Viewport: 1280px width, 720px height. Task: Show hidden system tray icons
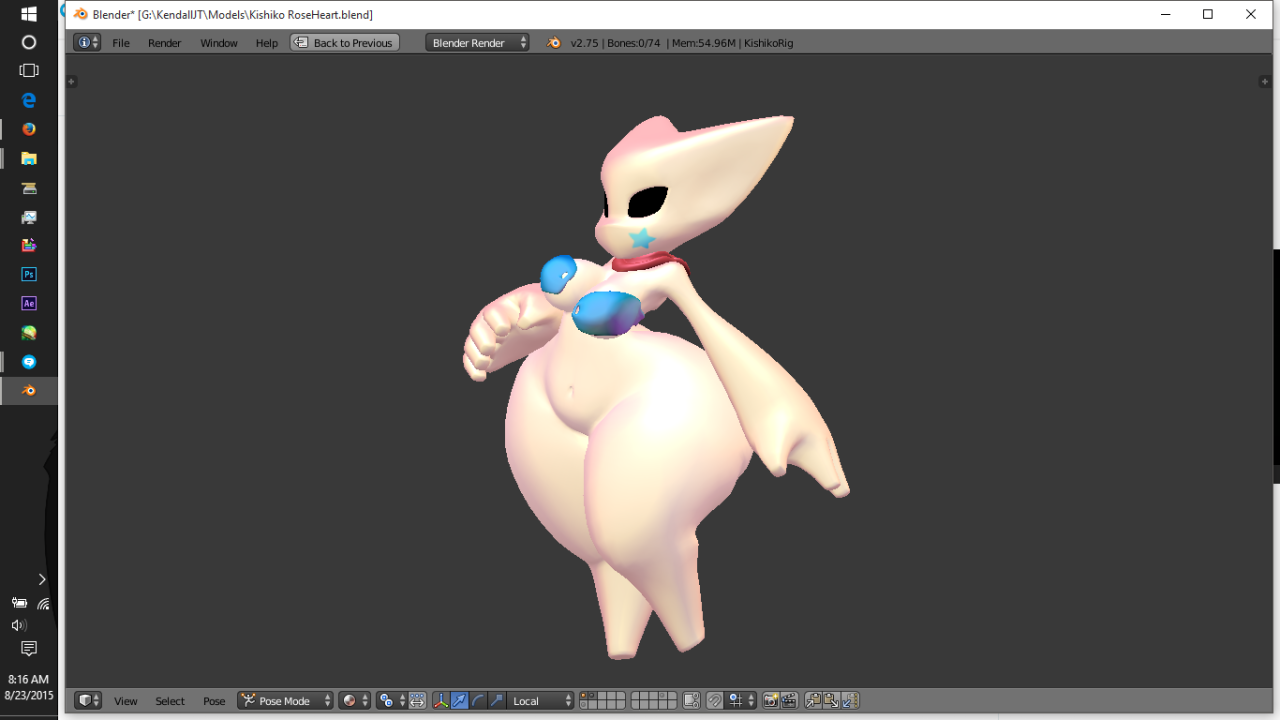click(42, 579)
